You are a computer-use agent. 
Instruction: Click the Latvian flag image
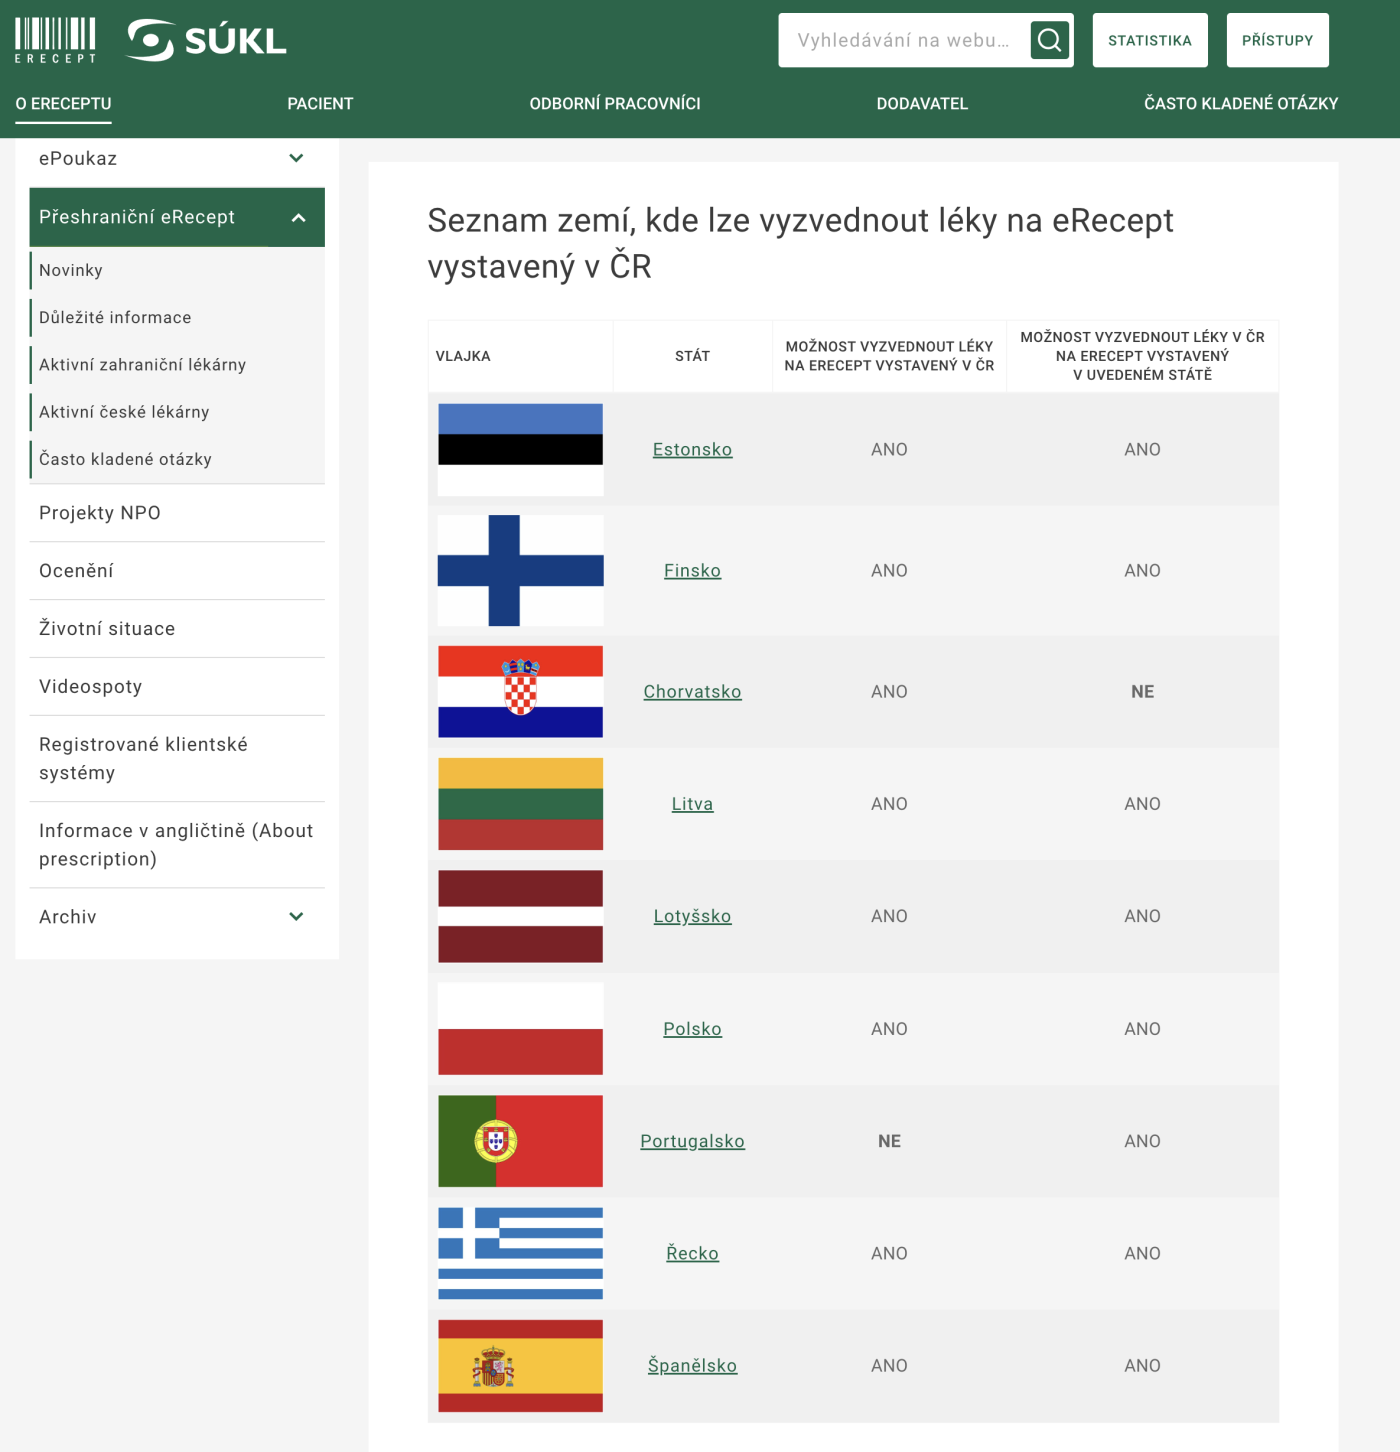coord(520,916)
